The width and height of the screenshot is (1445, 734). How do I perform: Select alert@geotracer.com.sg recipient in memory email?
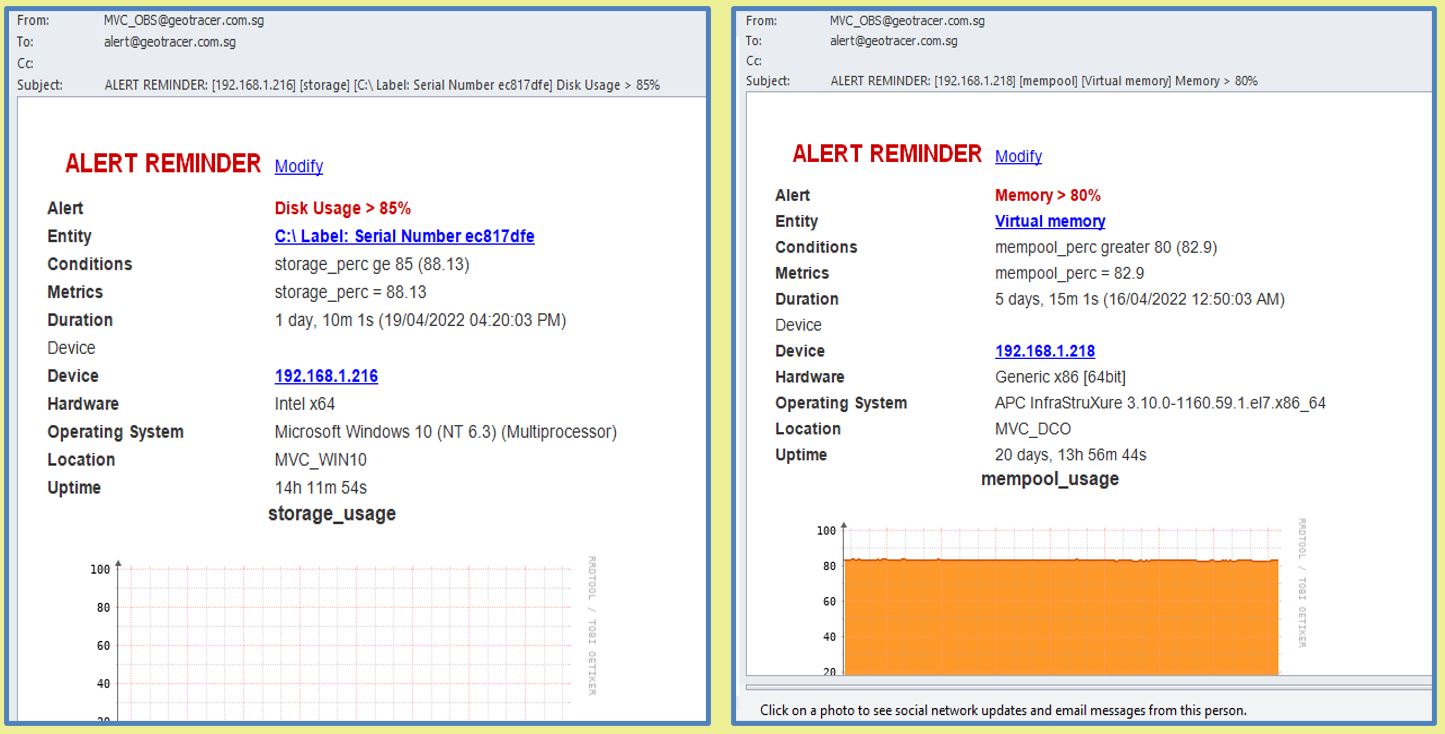pyautogui.click(x=893, y=41)
